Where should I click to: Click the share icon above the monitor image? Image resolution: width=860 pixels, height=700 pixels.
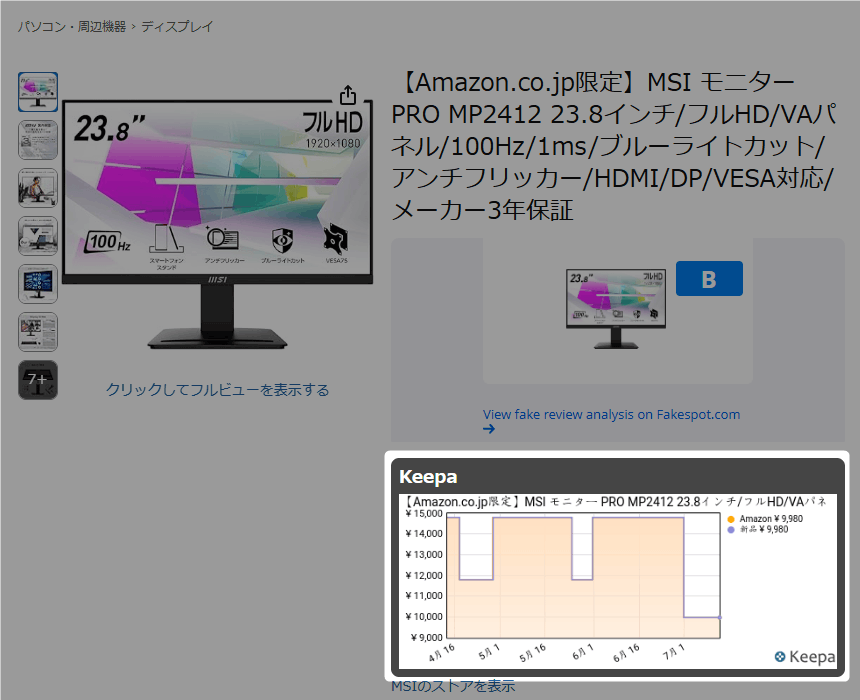(x=348, y=95)
